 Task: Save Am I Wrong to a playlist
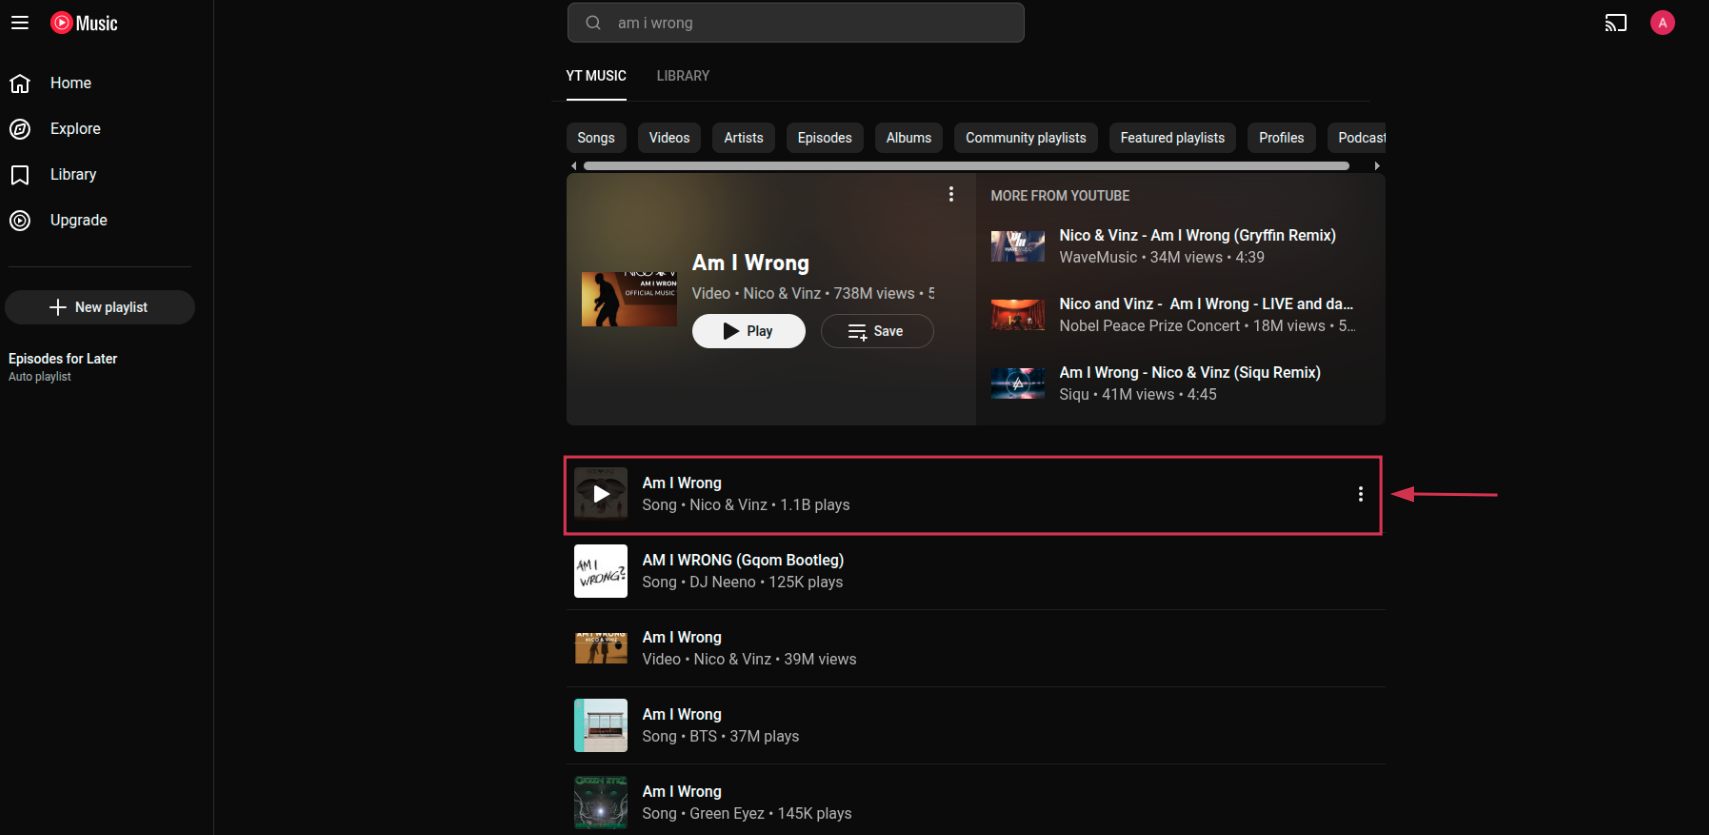tap(877, 331)
